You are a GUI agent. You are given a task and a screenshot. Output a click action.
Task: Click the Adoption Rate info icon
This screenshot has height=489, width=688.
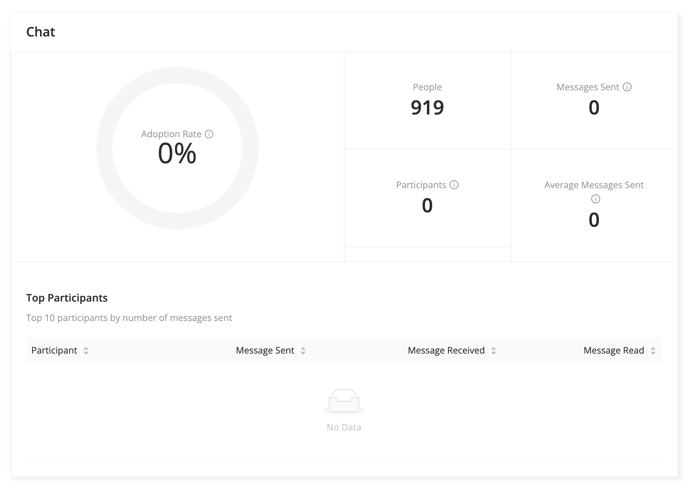209,134
